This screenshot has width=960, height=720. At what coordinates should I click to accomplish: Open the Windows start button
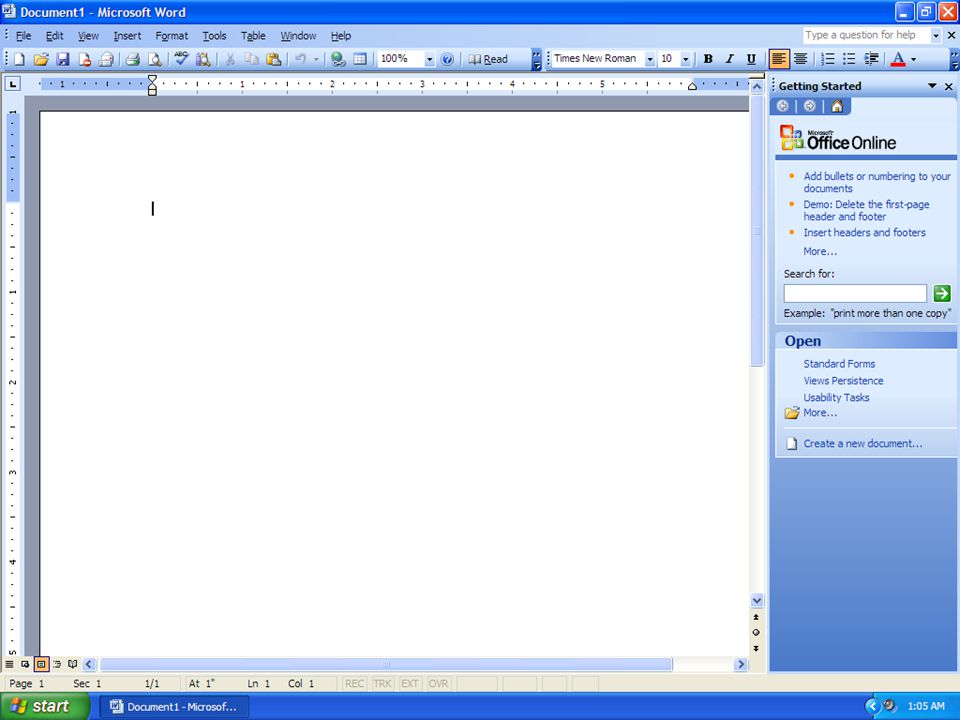[x=44, y=707]
